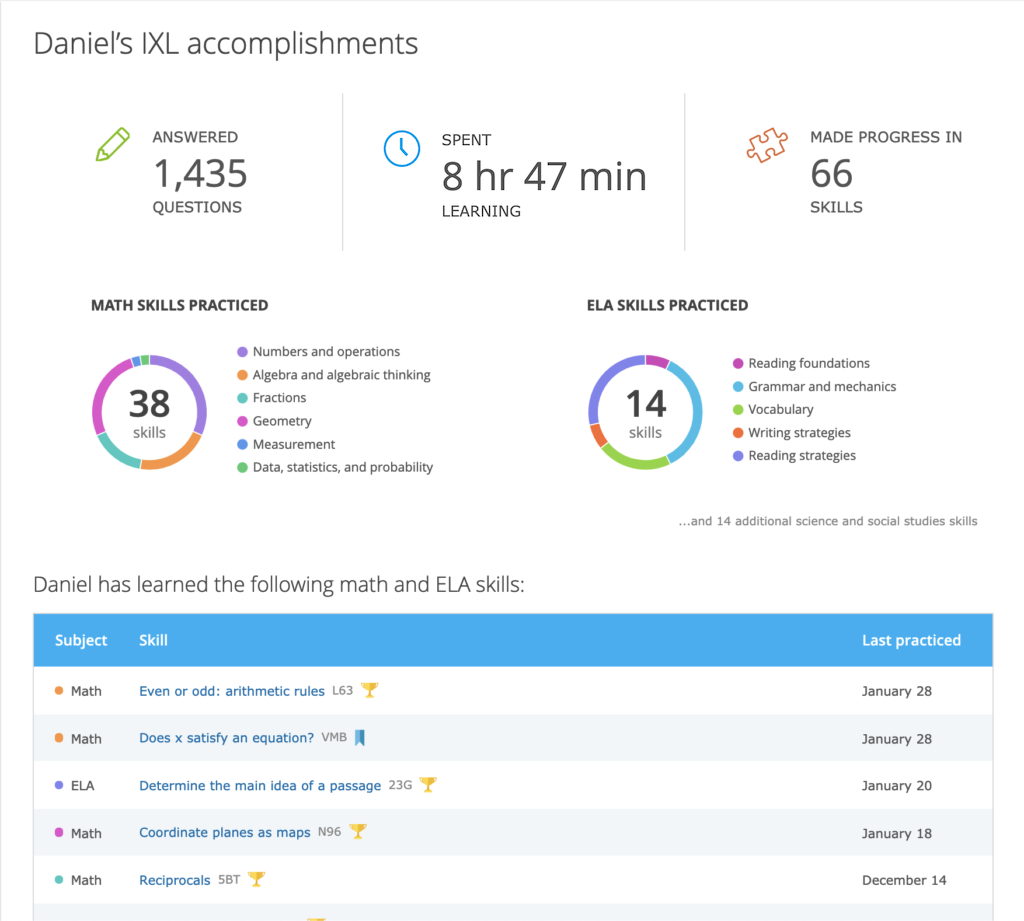Click purple dot for Reading strategies
The image size is (1024, 921).
click(738, 456)
